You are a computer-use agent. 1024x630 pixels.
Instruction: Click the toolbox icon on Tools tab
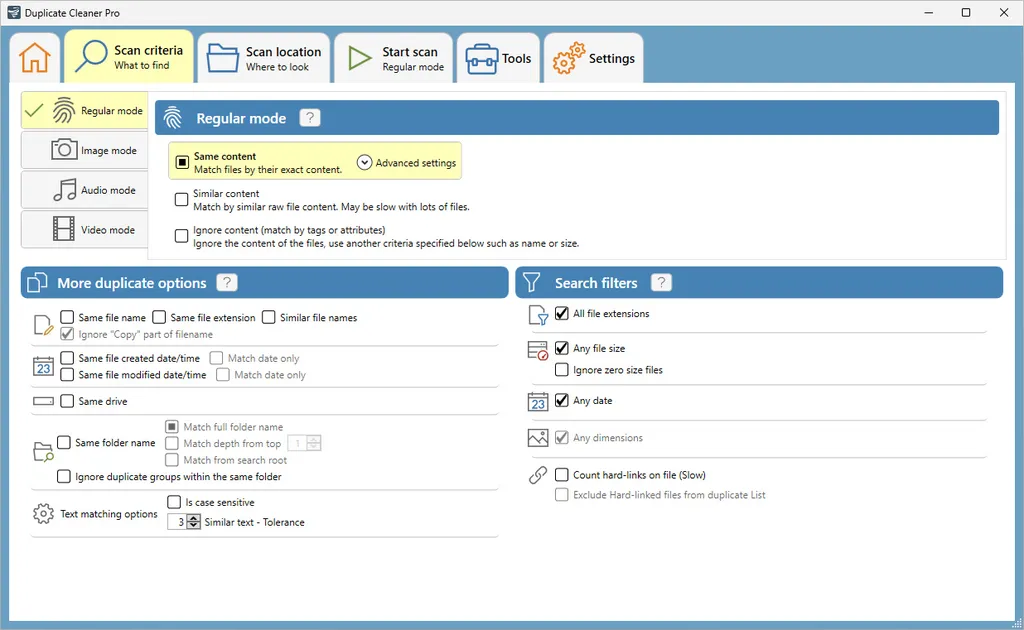coord(482,59)
